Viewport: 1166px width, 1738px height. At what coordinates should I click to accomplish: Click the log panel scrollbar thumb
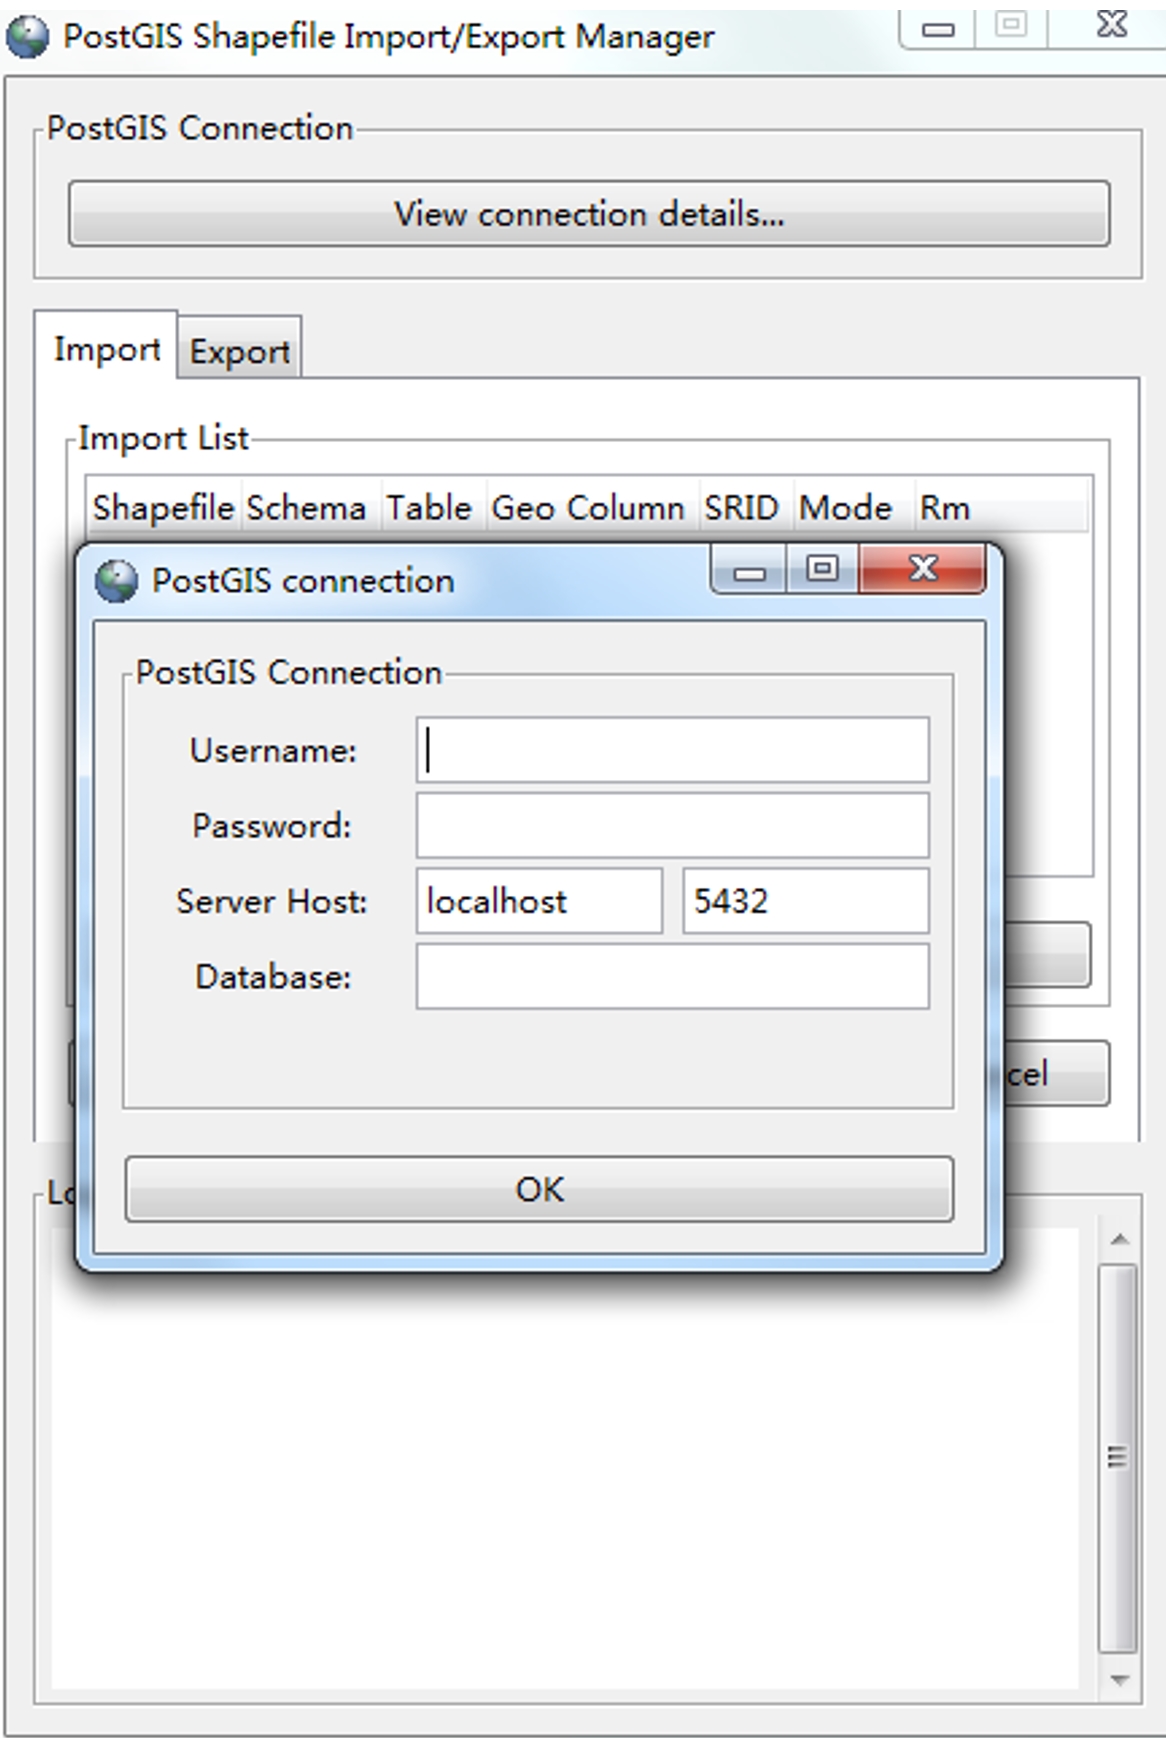[x=1118, y=1458]
